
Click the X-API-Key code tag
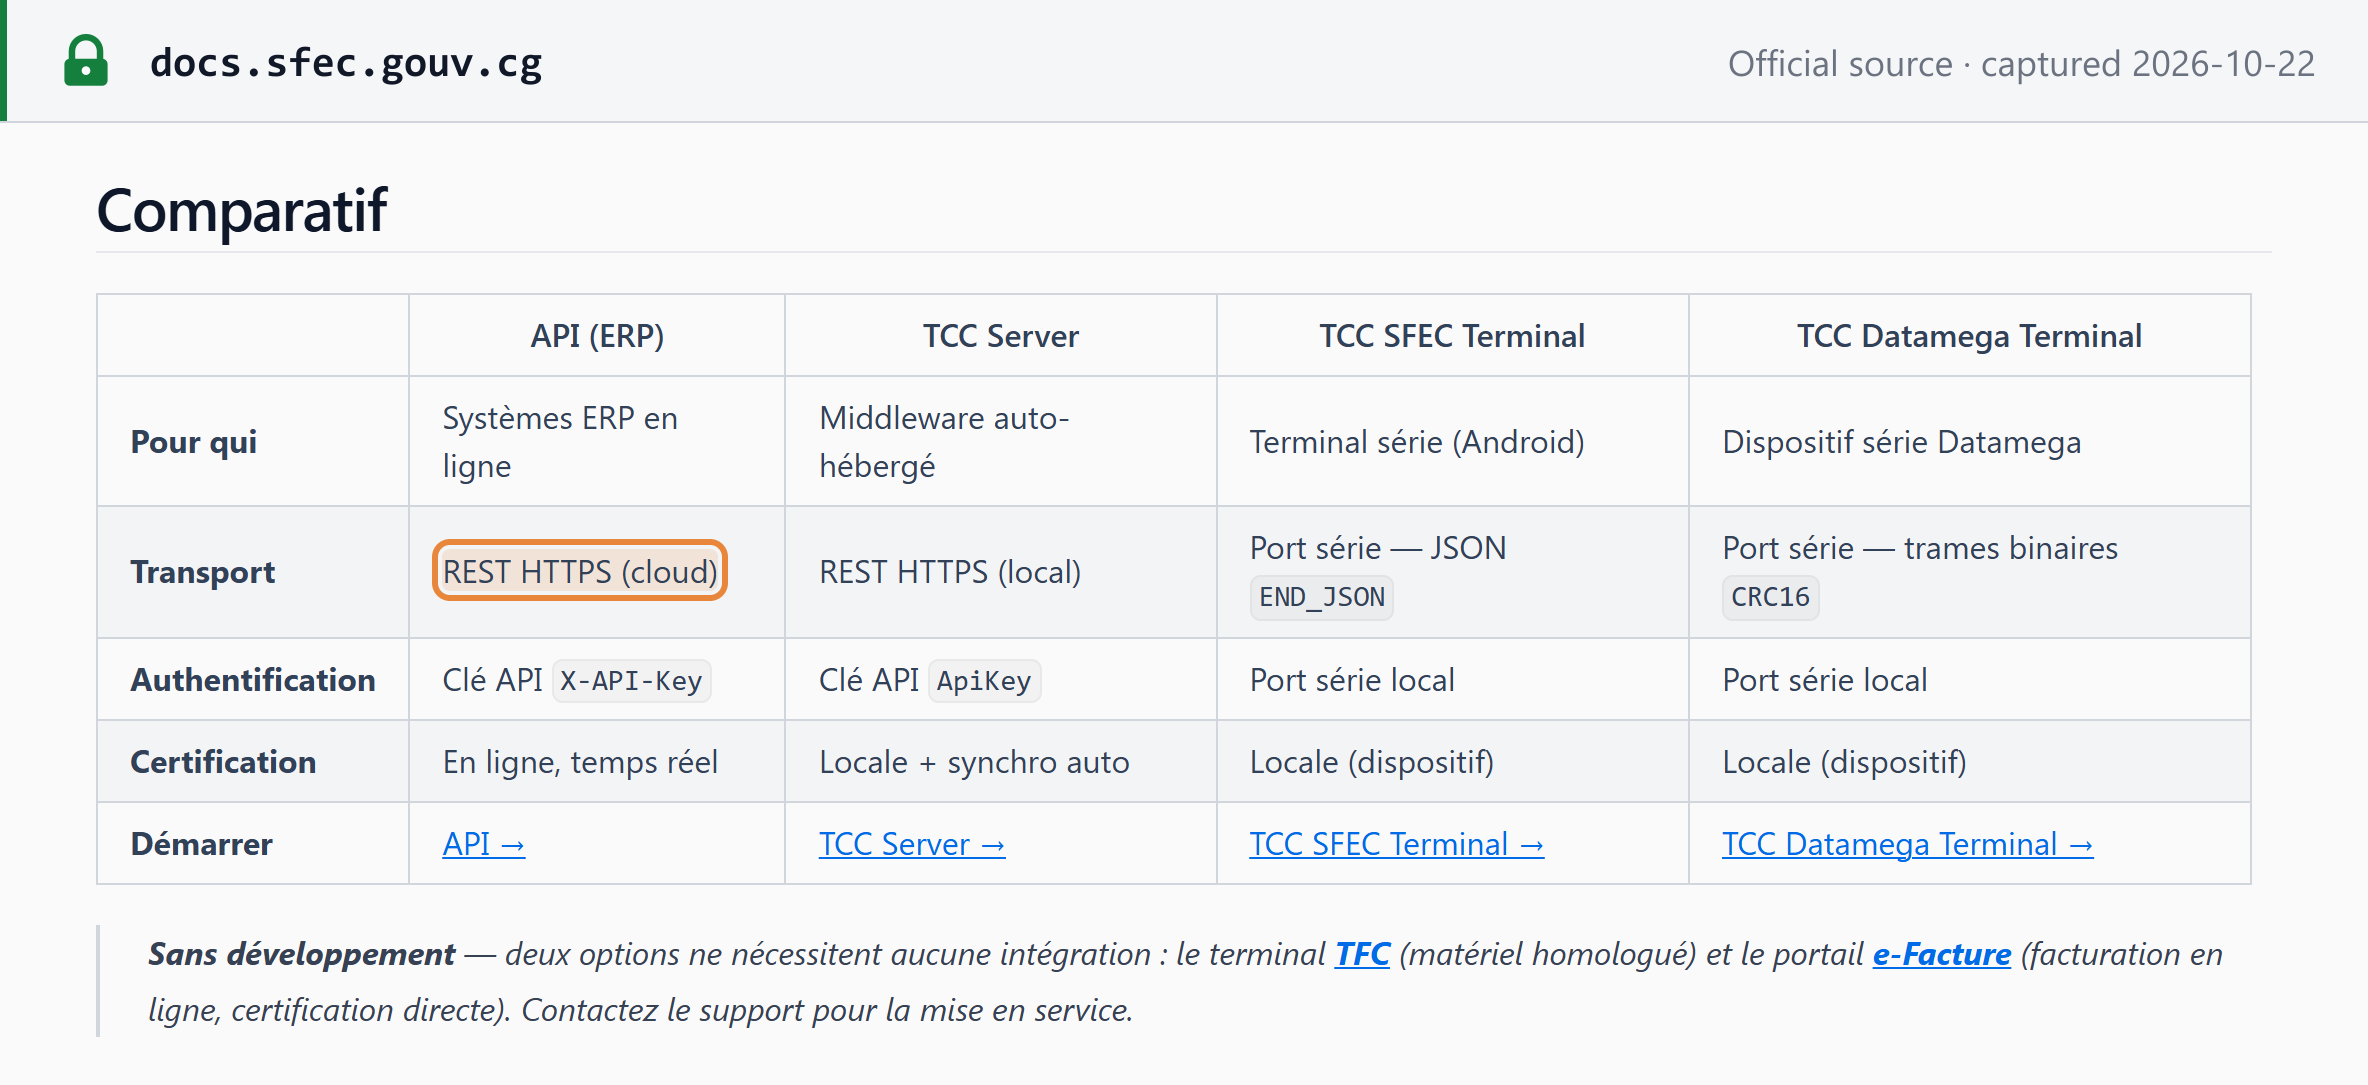[632, 681]
